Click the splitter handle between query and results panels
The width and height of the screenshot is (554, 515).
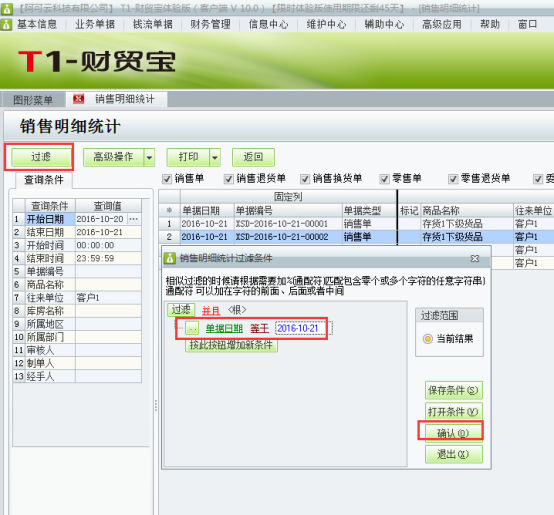click(156, 406)
